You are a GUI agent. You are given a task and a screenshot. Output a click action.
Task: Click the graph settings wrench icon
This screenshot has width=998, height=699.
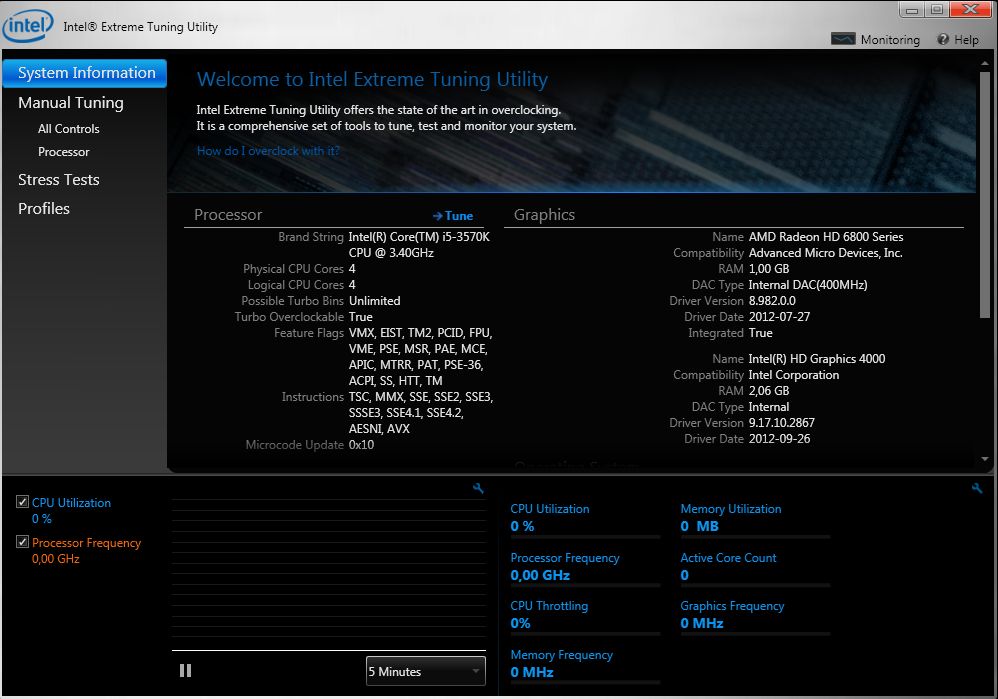coord(478,488)
